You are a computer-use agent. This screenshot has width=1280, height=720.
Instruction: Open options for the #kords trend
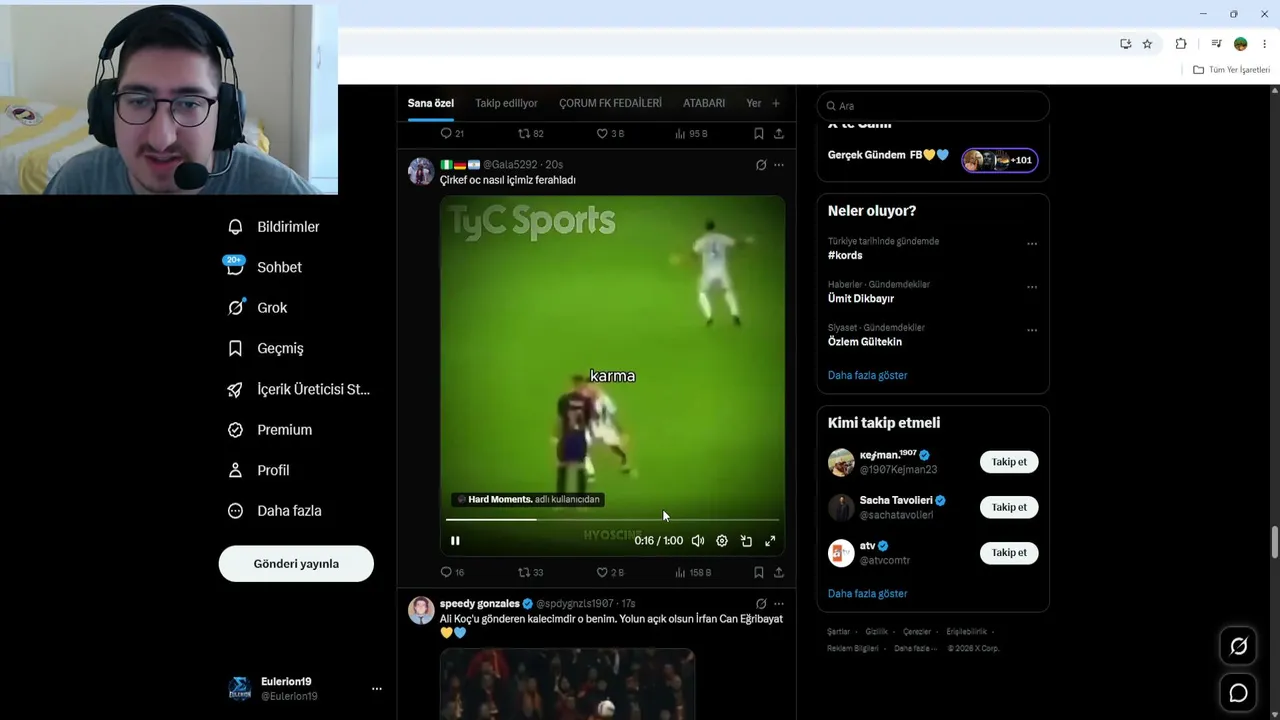point(1032,244)
